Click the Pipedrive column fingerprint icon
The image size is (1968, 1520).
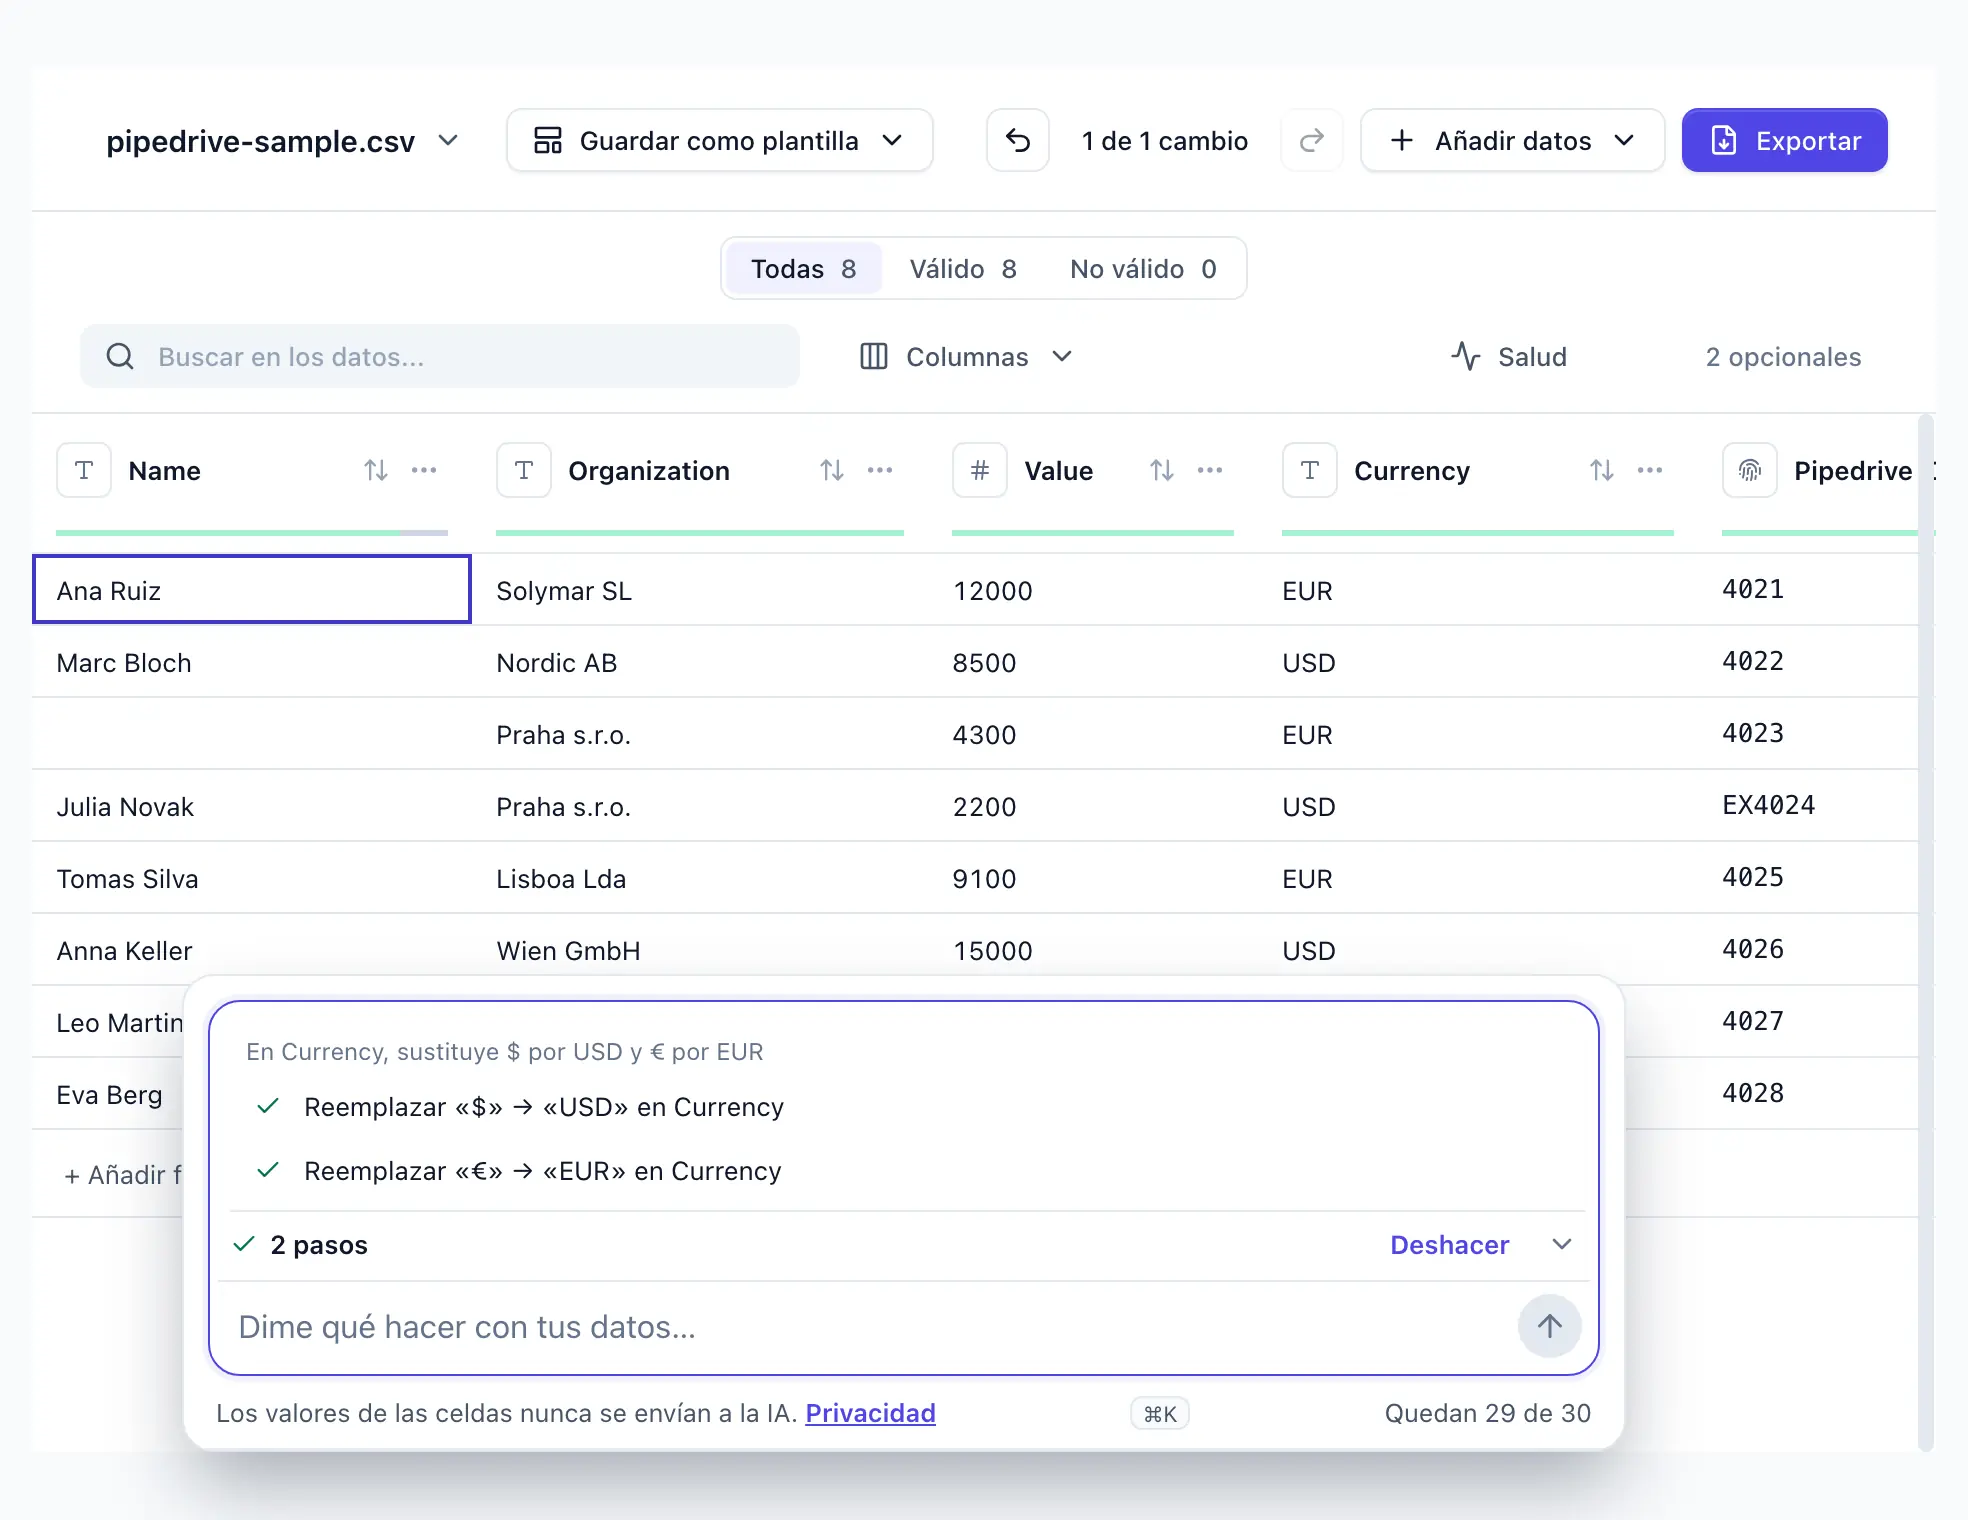pos(1750,470)
